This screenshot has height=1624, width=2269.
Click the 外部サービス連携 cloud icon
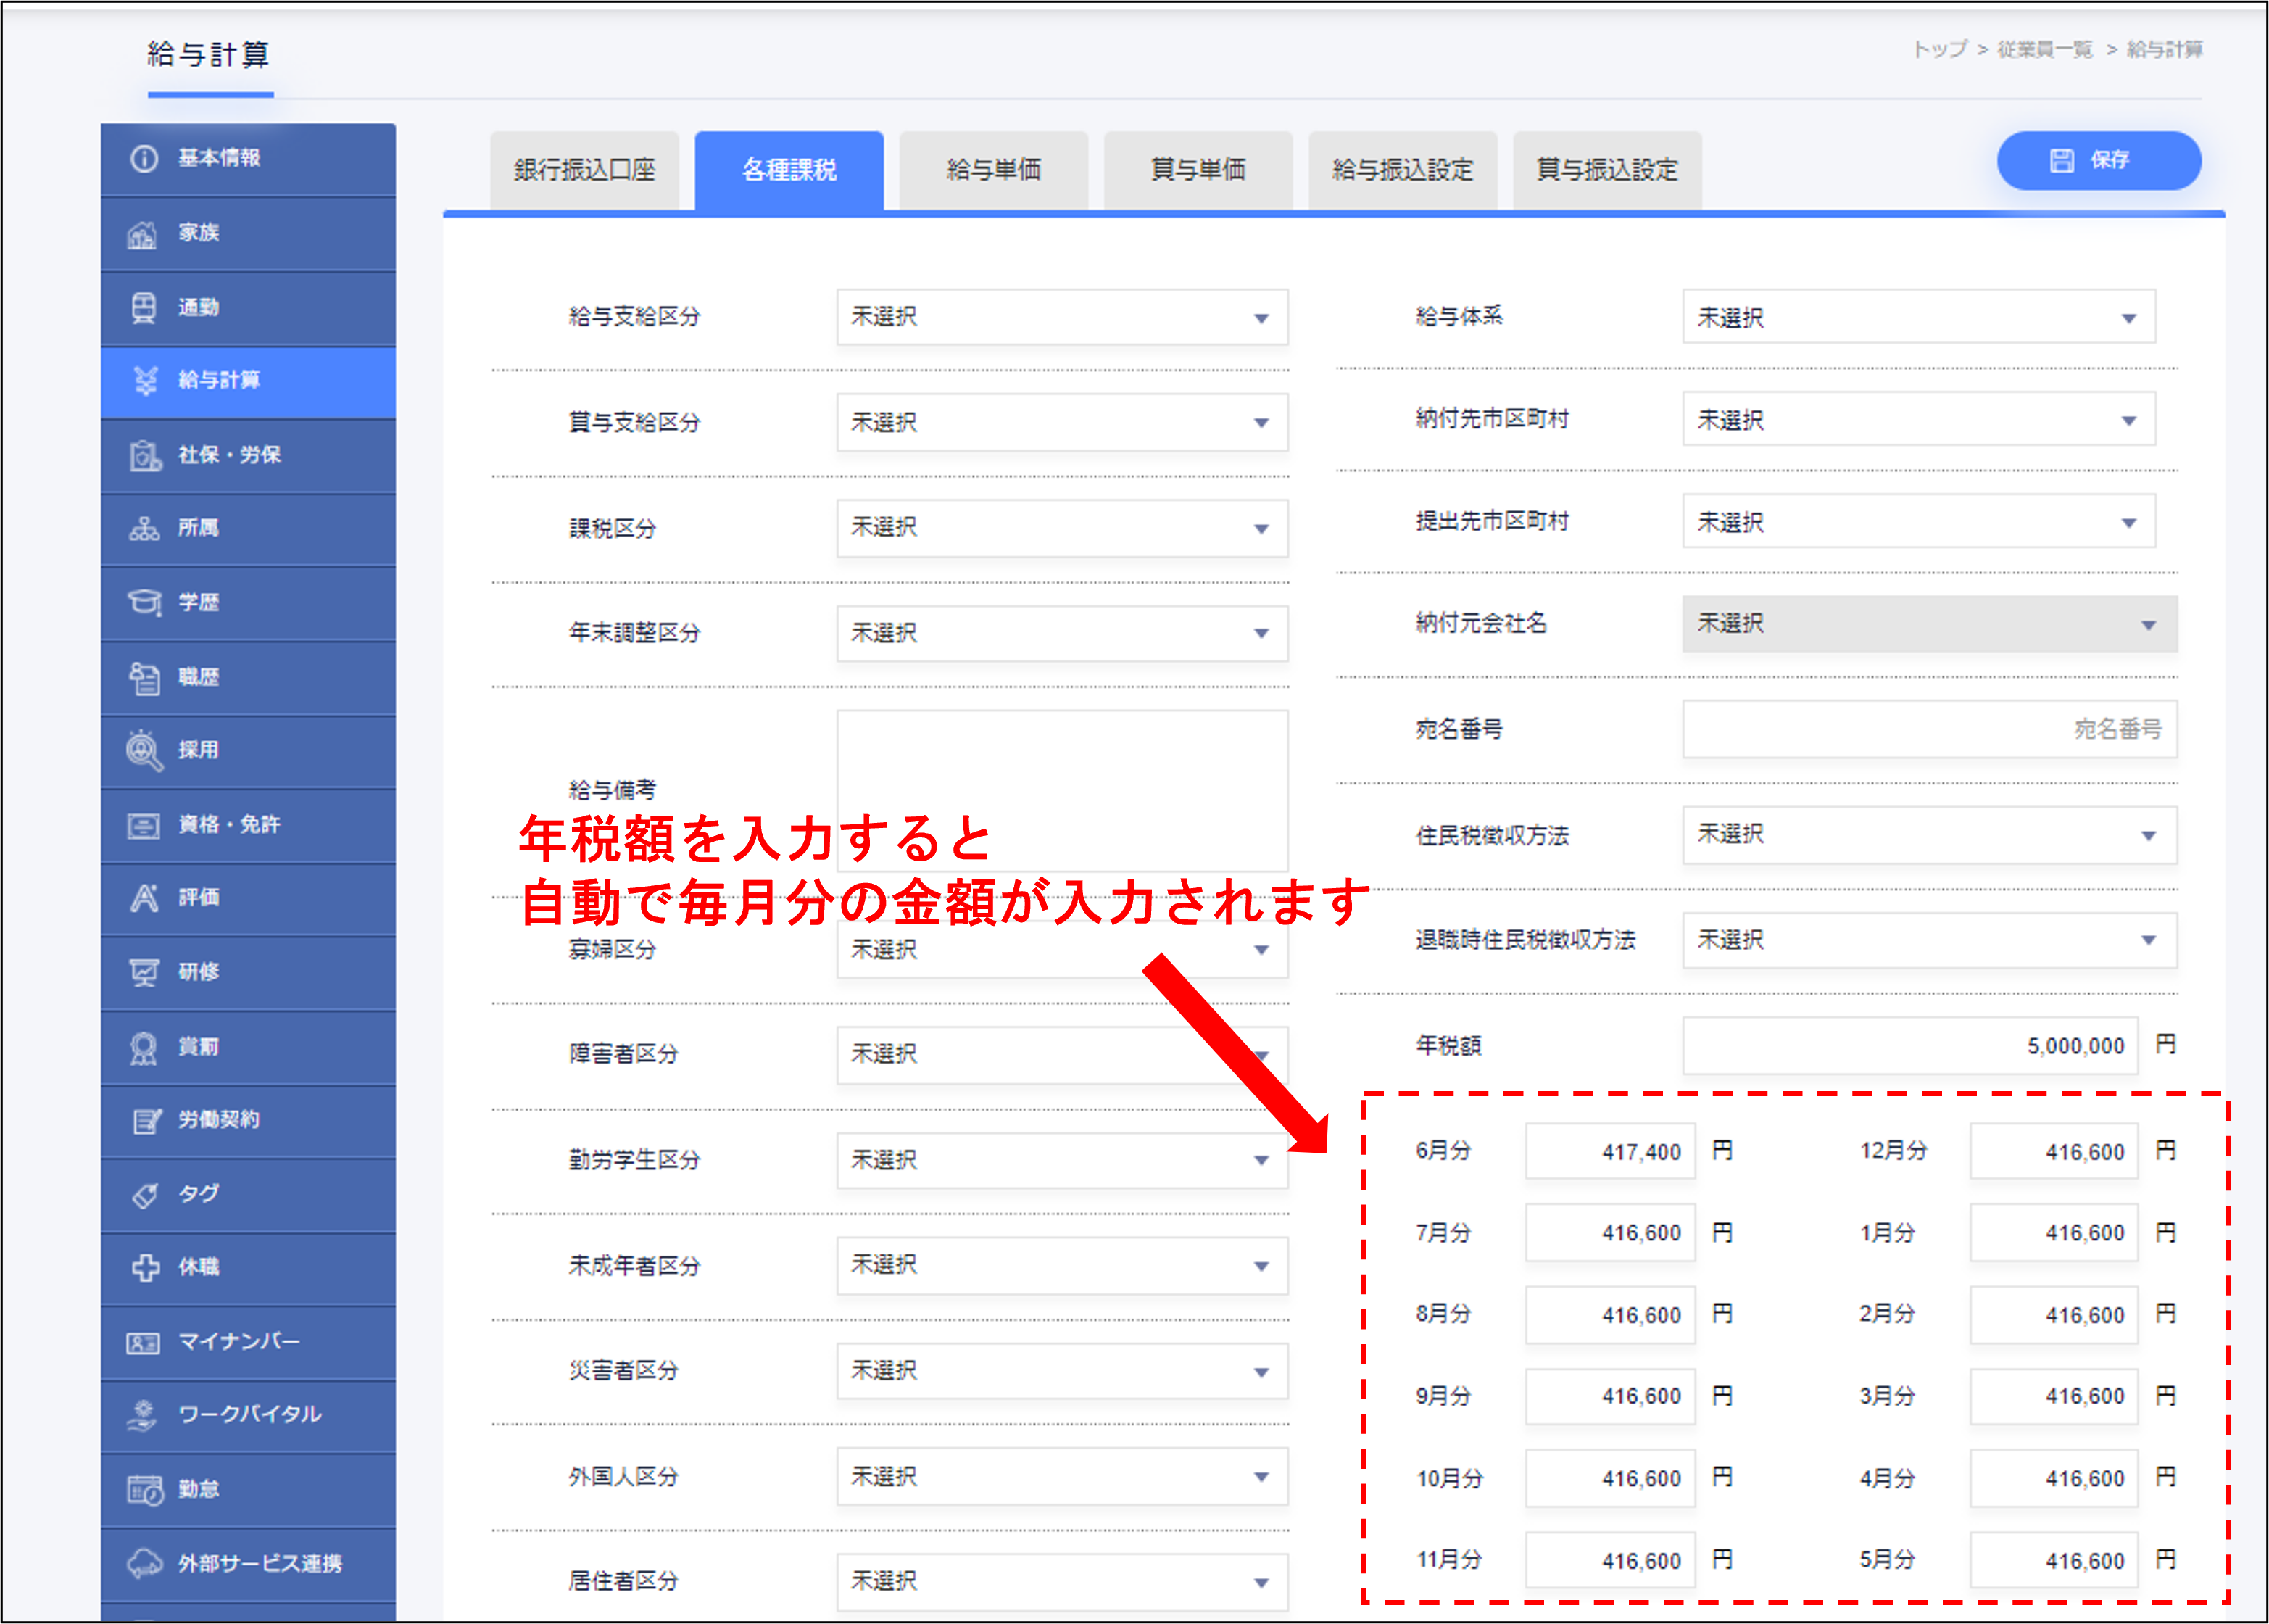click(144, 1563)
